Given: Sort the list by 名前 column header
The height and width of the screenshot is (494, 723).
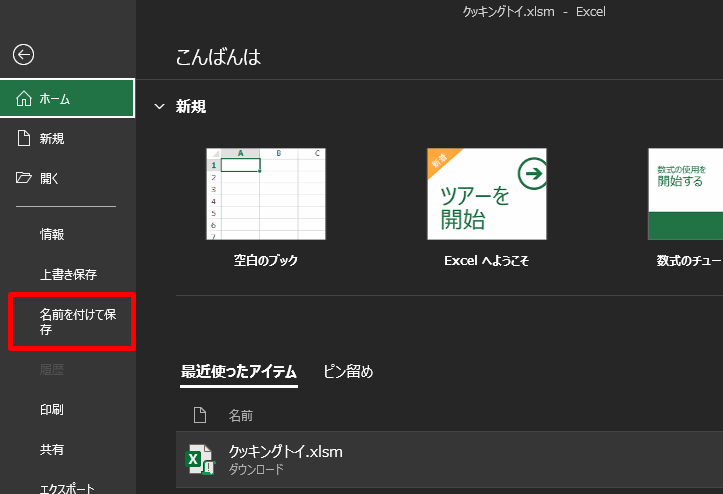Looking at the screenshot, I should (x=241, y=414).
